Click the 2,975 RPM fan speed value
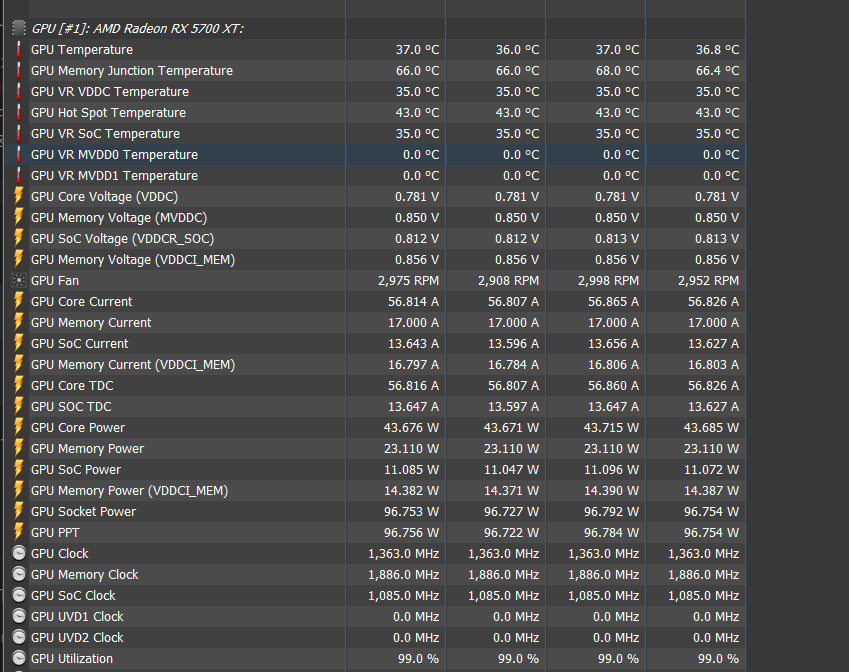849x672 pixels. [408, 281]
